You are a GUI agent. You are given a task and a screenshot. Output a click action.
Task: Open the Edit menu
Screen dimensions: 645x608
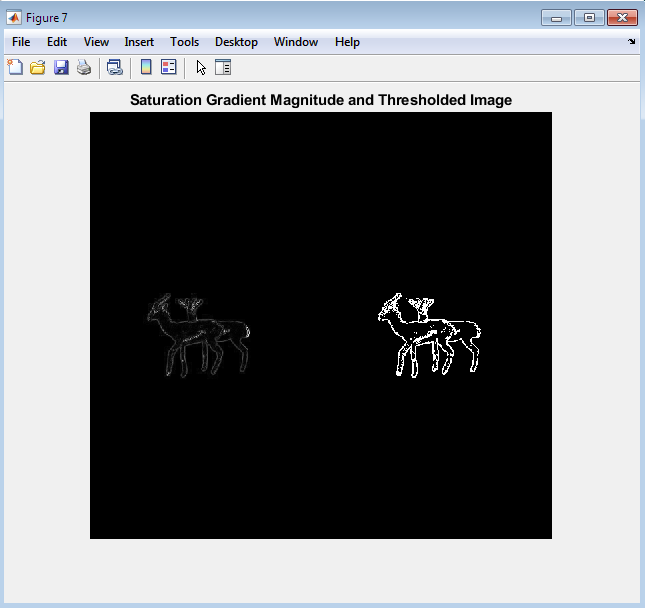tap(57, 42)
